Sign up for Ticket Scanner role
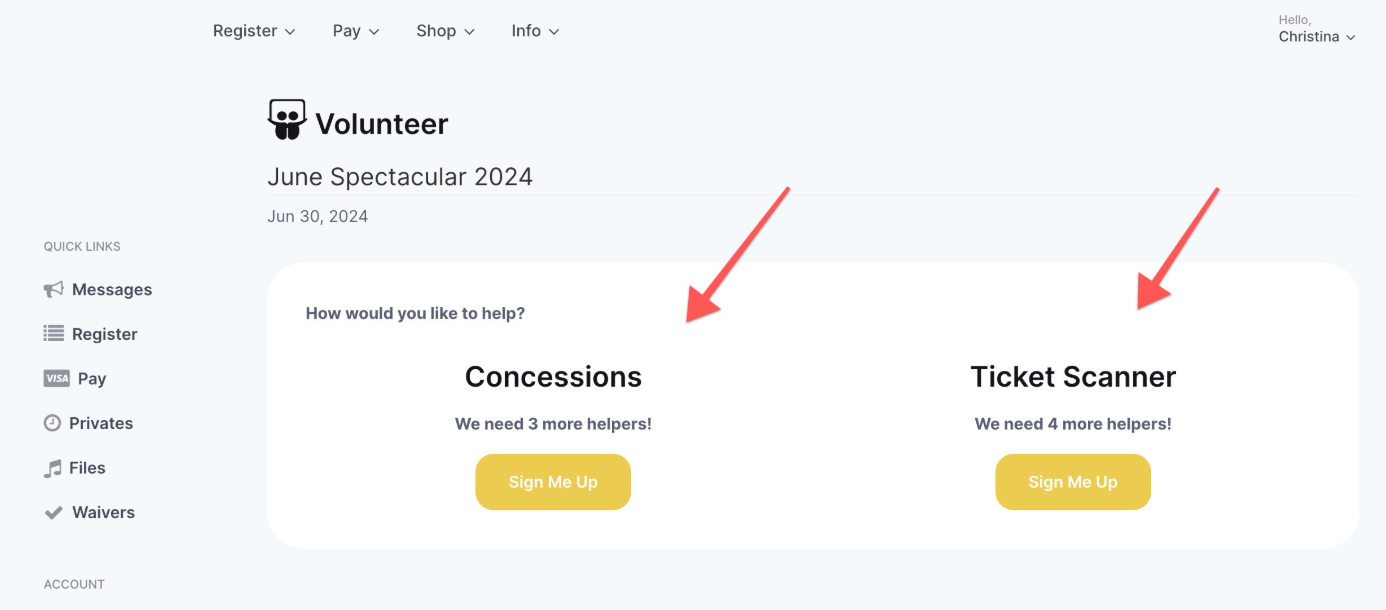Viewport: 1386px width, 610px height. [x=1073, y=482]
